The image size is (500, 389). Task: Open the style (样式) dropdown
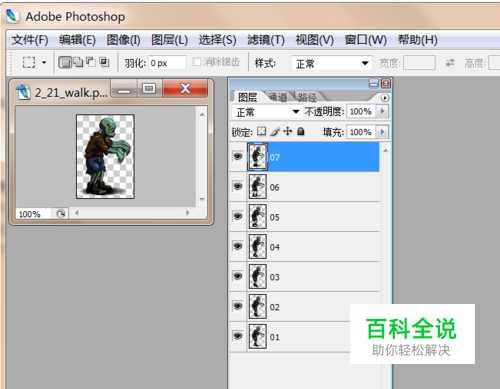[x=332, y=63]
